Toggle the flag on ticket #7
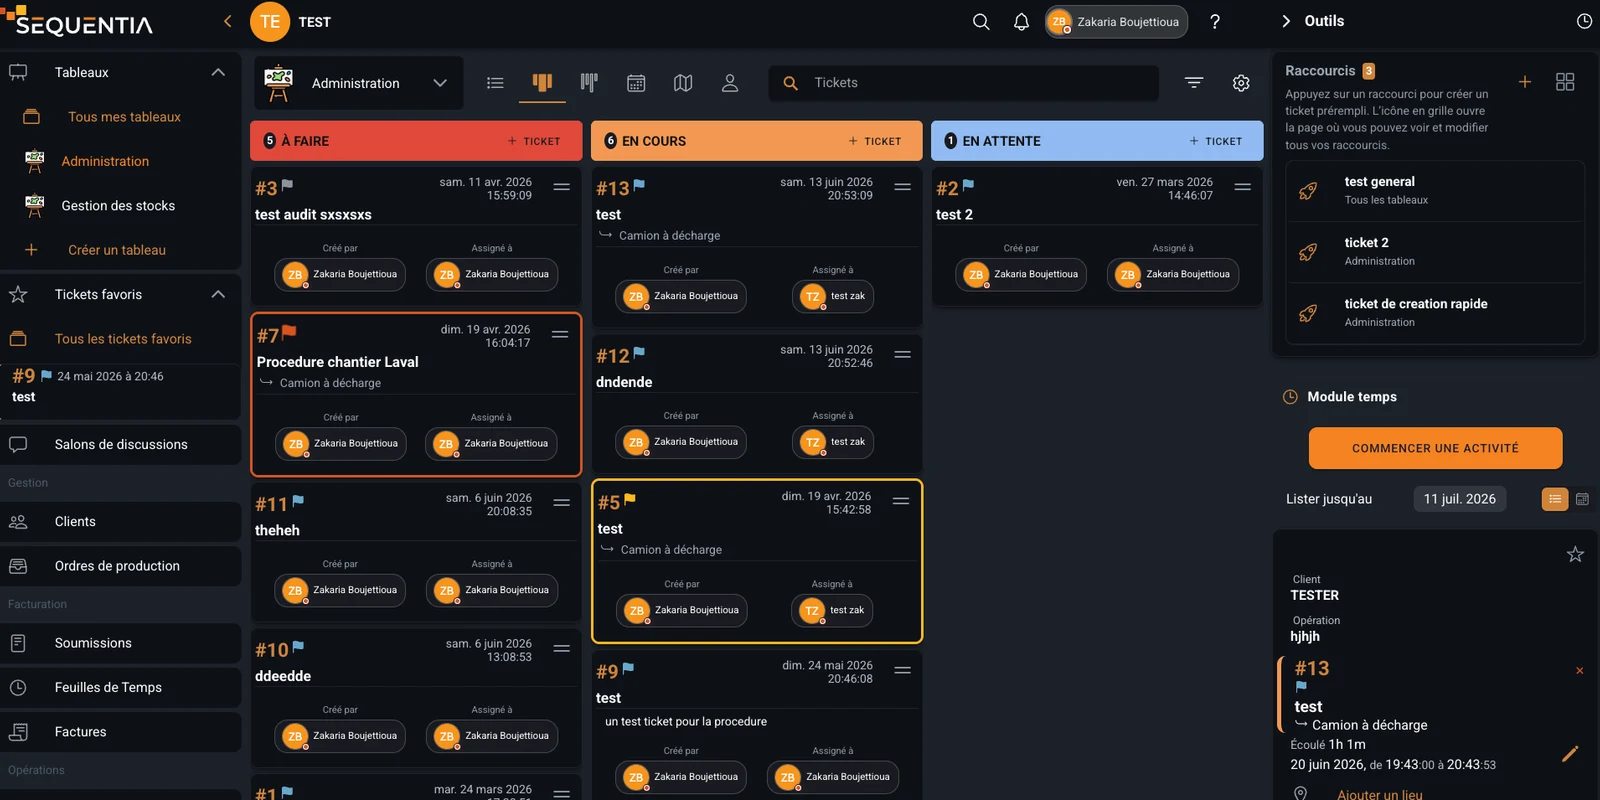Screen dimensions: 1600x800 point(289,332)
